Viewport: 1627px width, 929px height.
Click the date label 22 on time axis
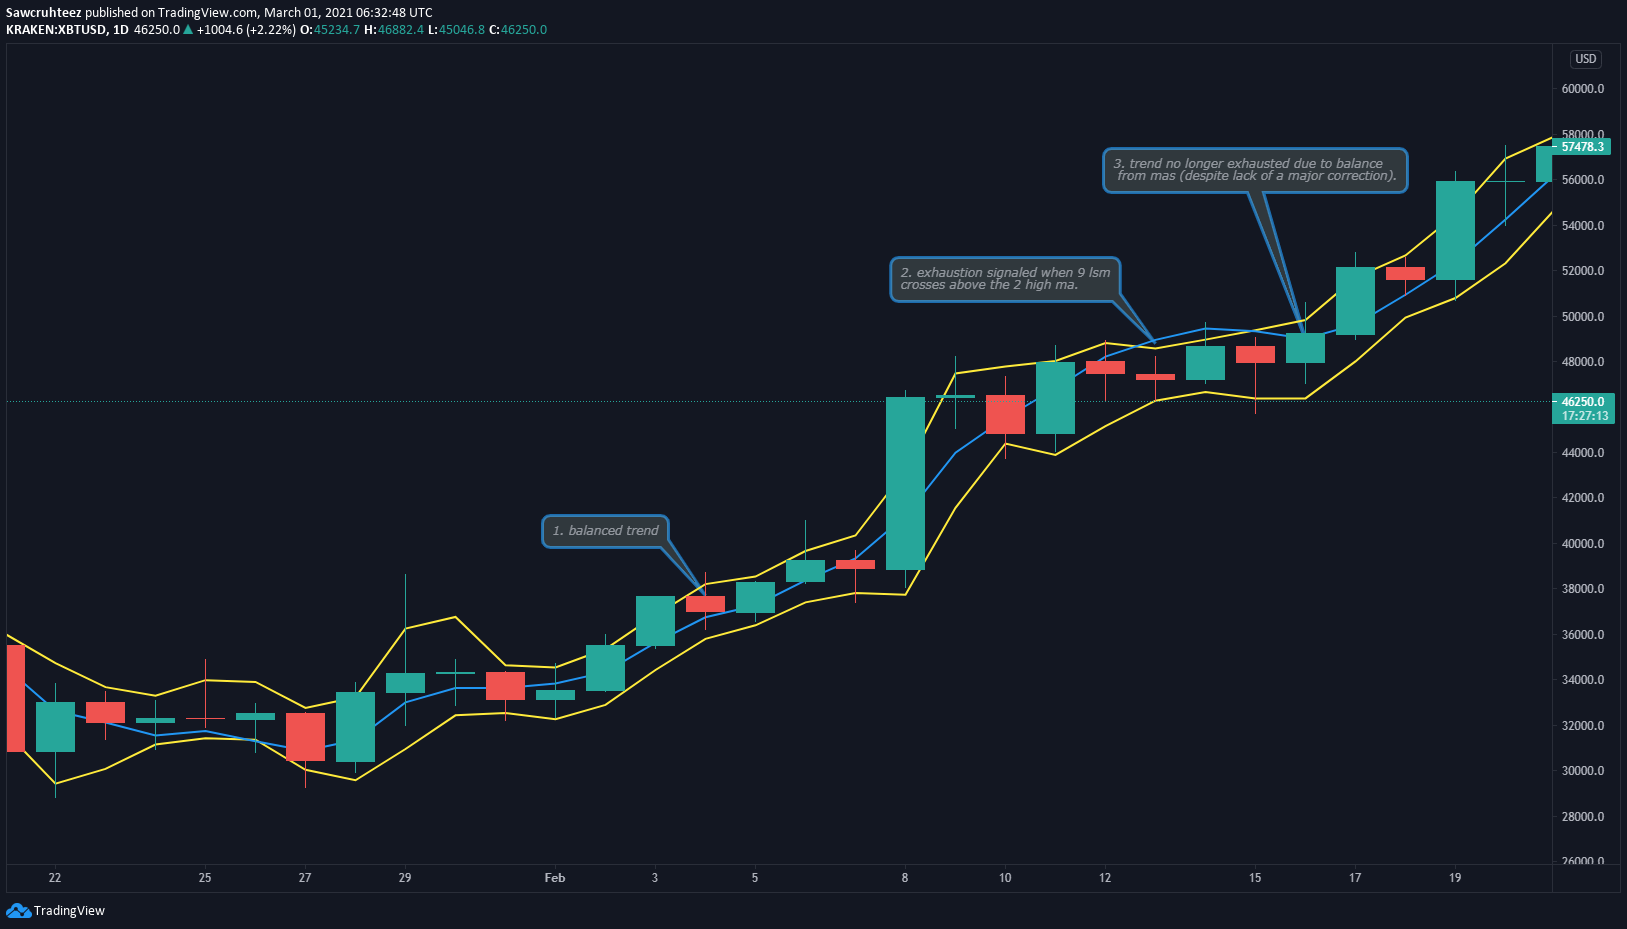[55, 878]
